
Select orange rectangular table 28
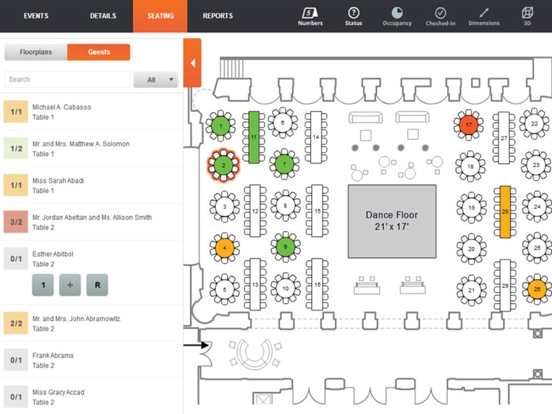505,212
